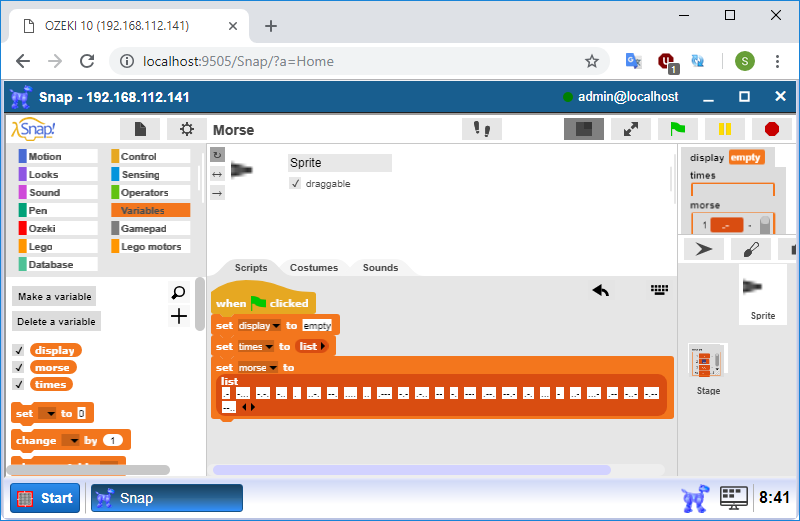Open the times variable dropdown in set block

click(269, 346)
